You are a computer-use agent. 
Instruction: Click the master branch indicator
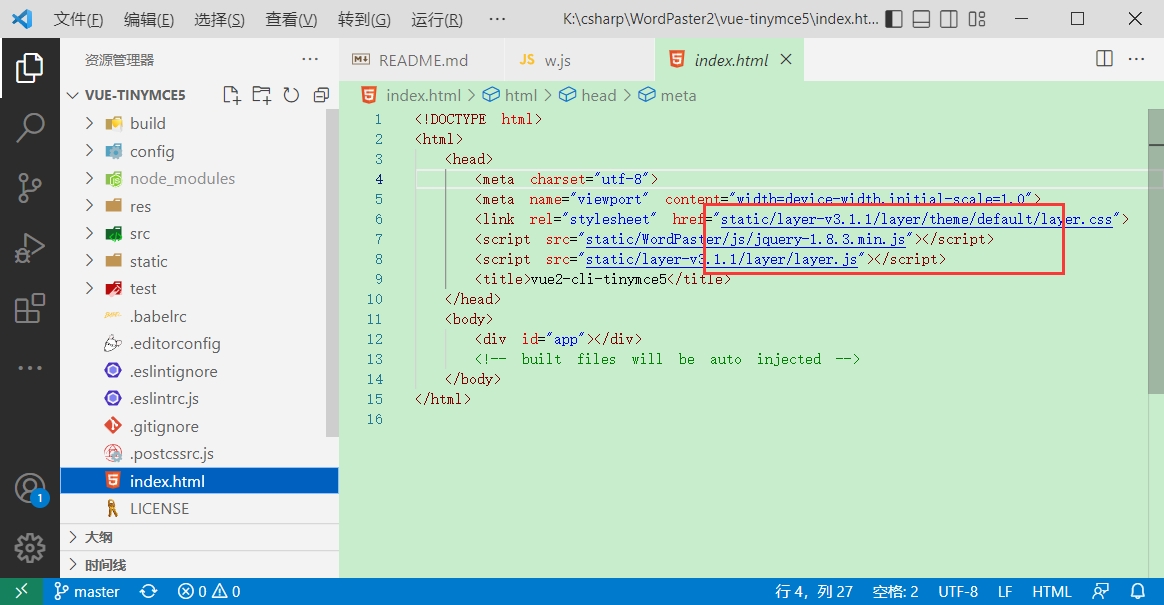click(x=87, y=592)
